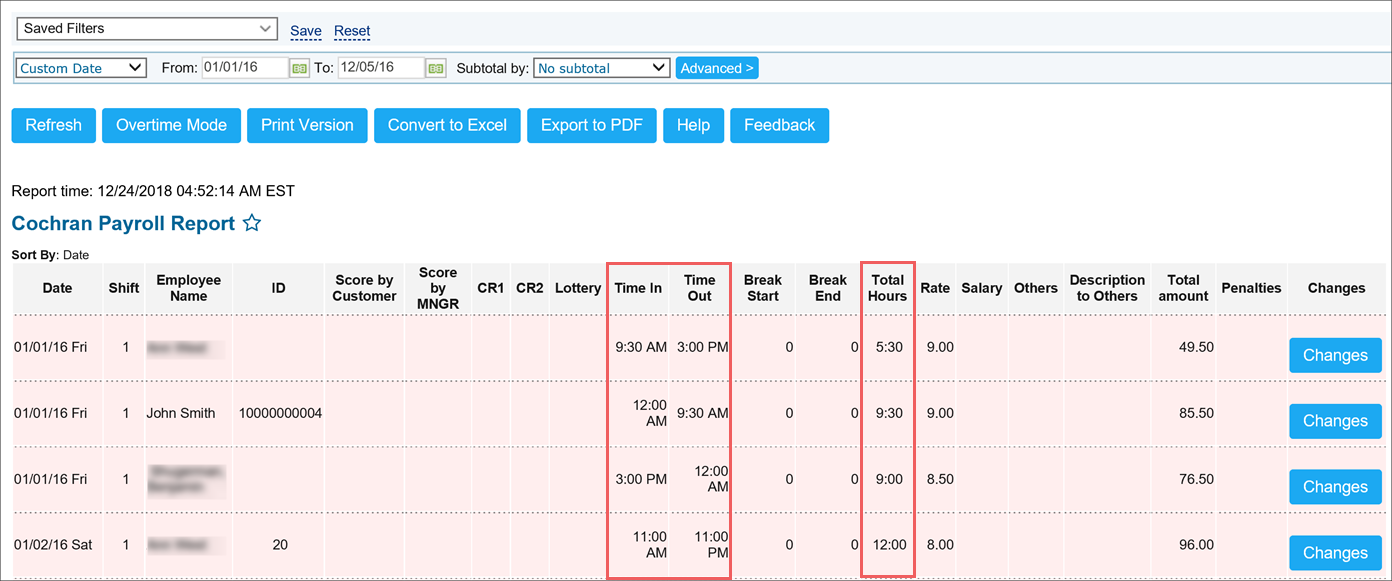The image size is (1392, 581).
Task: Export the report to PDF
Action: coord(592,125)
